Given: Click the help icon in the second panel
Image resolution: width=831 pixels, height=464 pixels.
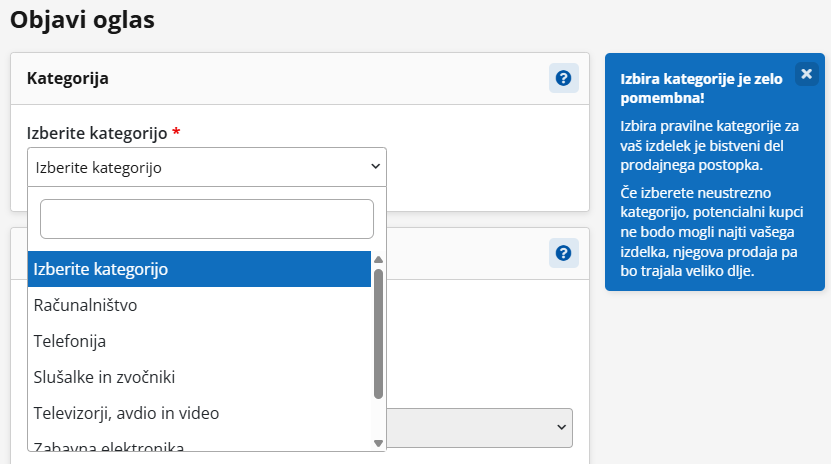Looking at the screenshot, I should click(x=564, y=253).
